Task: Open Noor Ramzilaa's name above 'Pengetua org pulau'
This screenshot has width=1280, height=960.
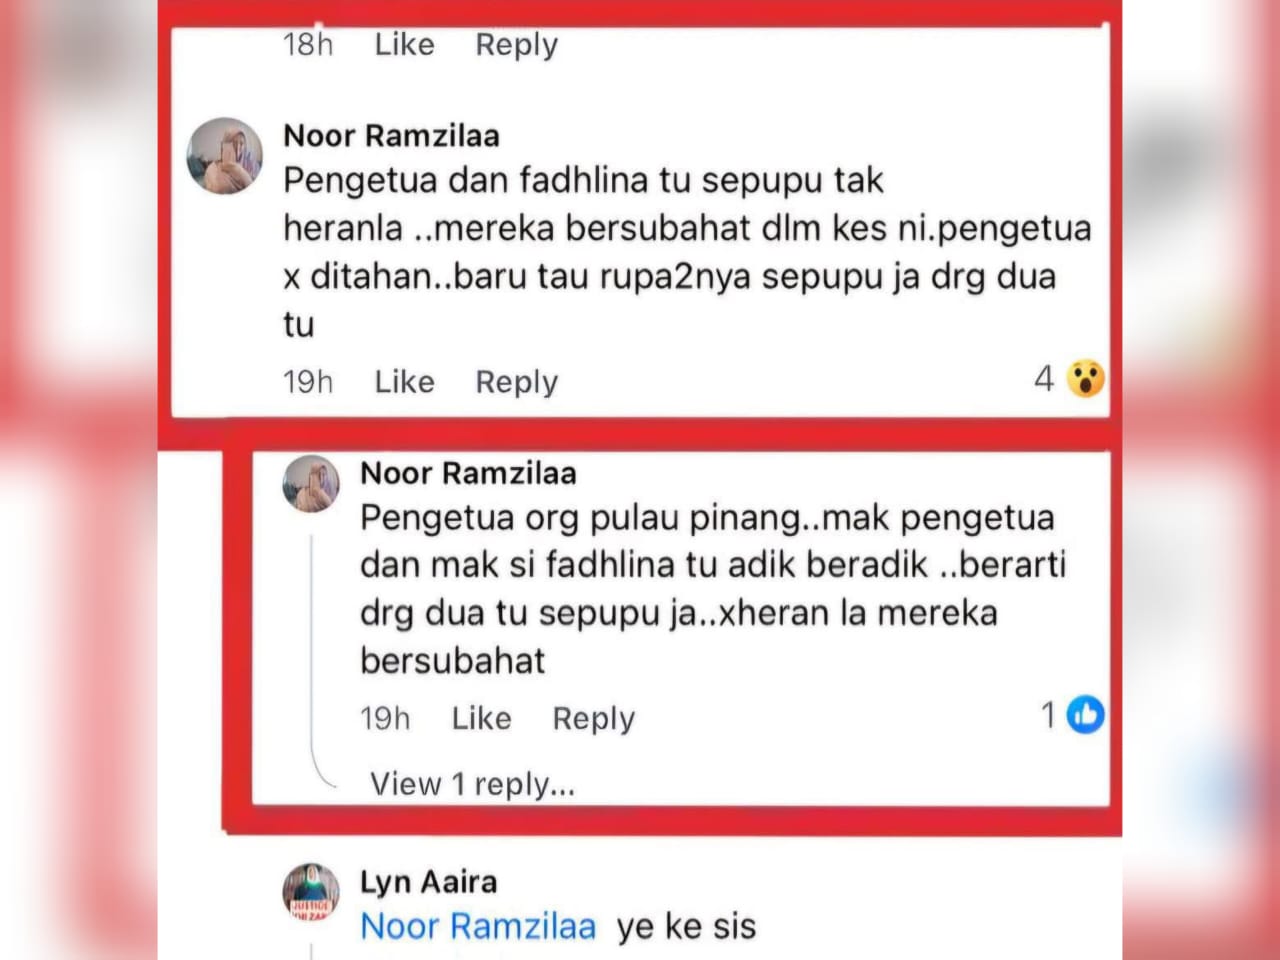Action: 468,473
